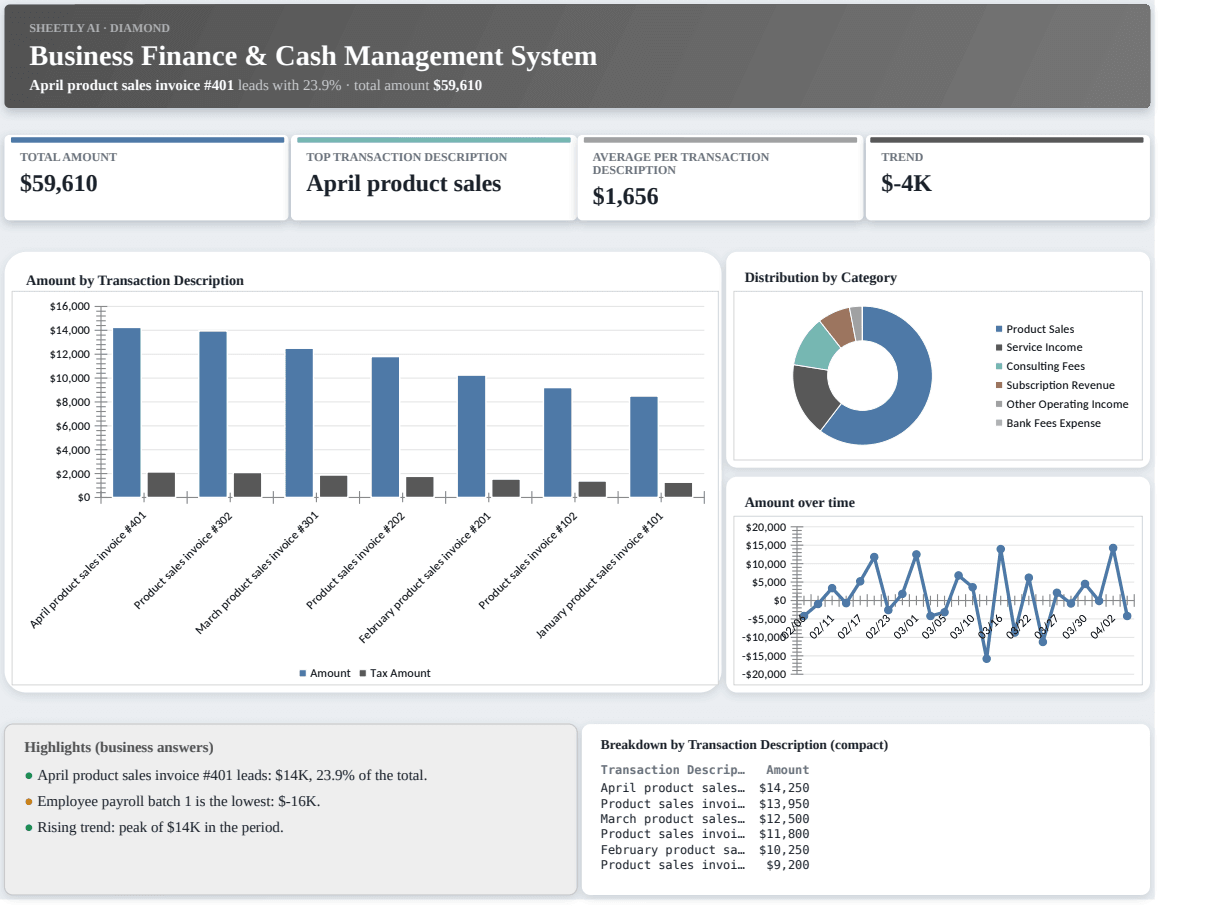Select the January product sales invoice #101 axis label

[x=600, y=574]
